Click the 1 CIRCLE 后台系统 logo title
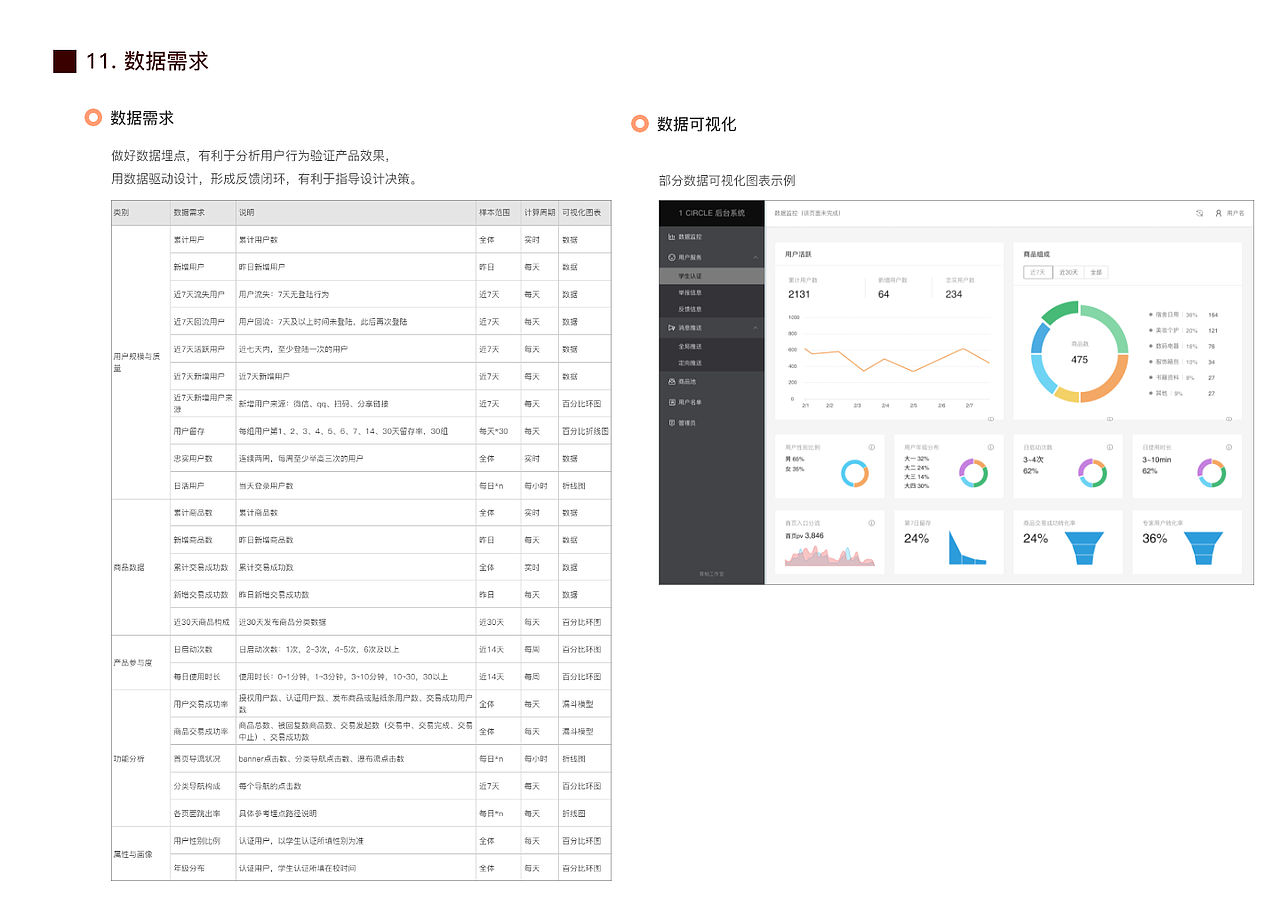This screenshot has width=1280, height=913. point(712,213)
